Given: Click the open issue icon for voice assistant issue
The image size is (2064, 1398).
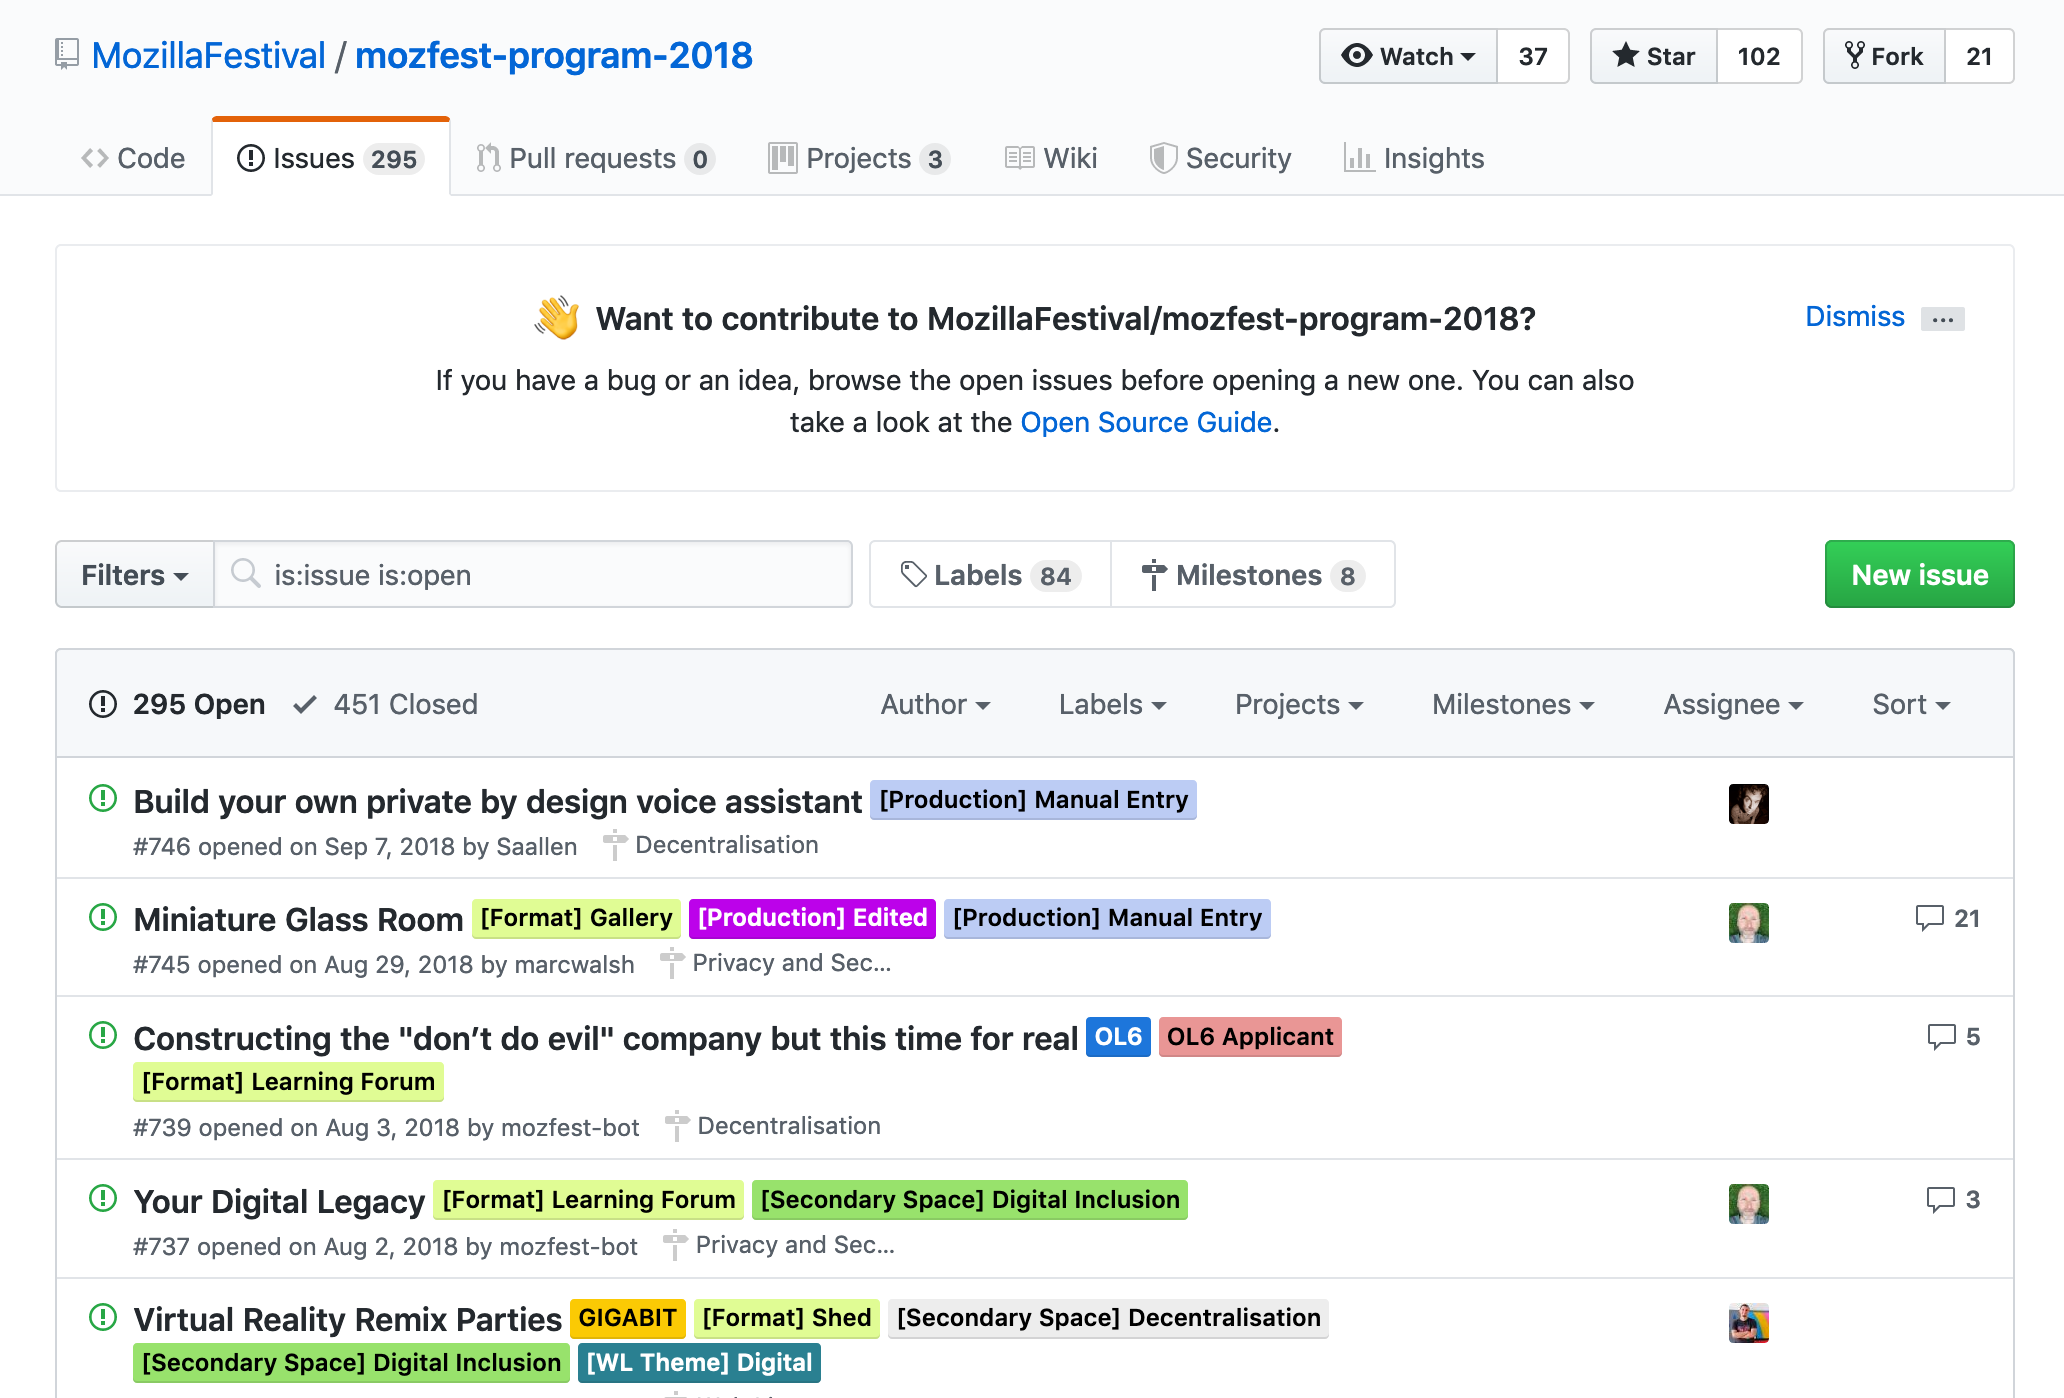Looking at the screenshot, I should click(103, 799).
